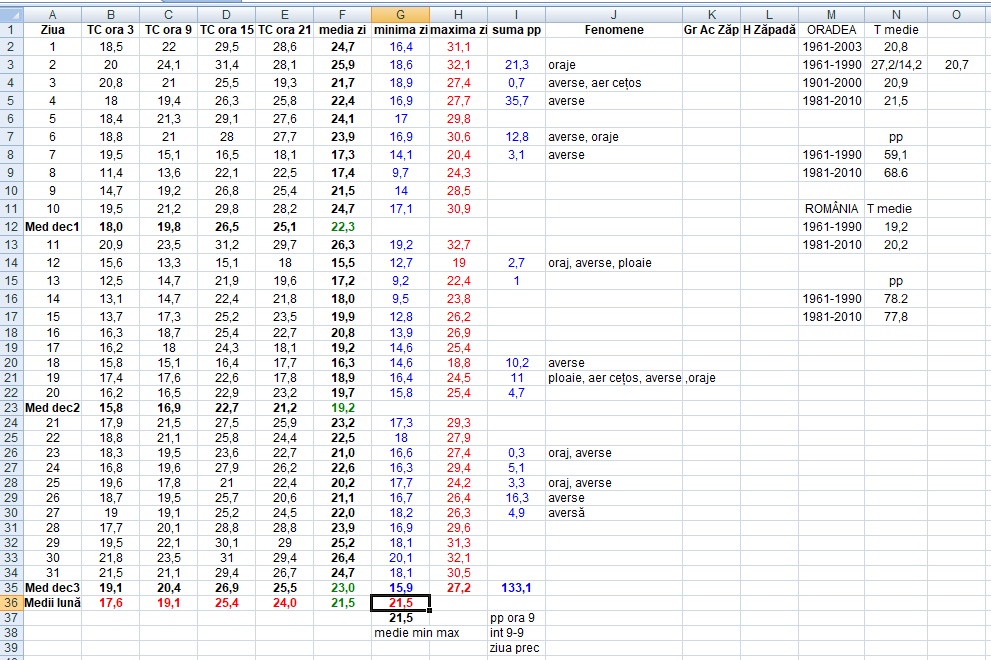991x660 pixels.
Task: Click the 'Med dec3' row label
Action: 52,588
